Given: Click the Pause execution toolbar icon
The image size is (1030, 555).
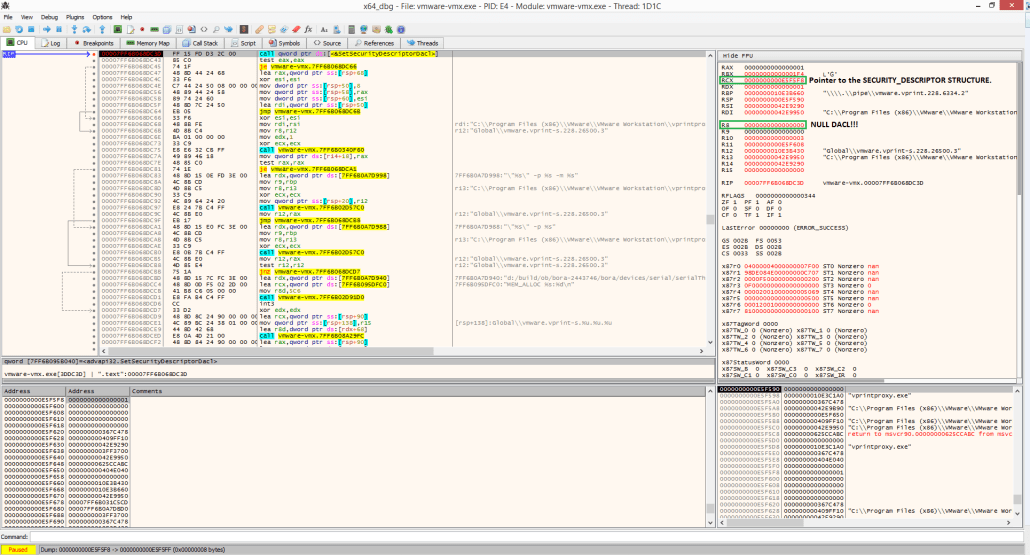Looking at the screenshot, I should coord(59,29).
